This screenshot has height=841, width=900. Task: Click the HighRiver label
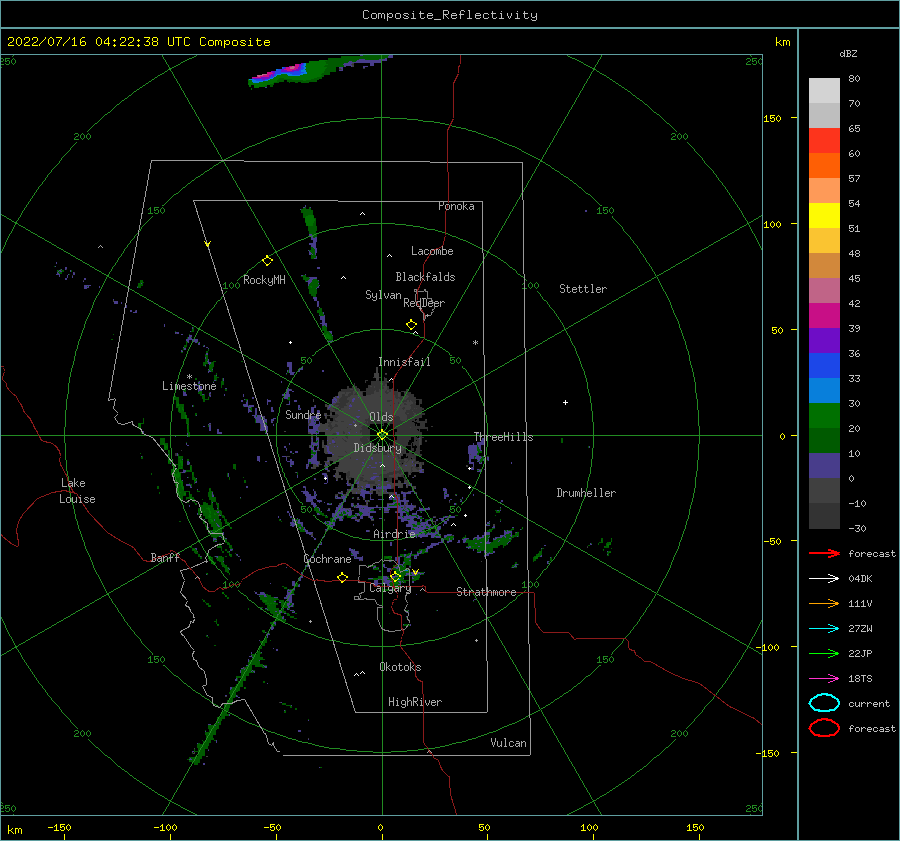415,702
